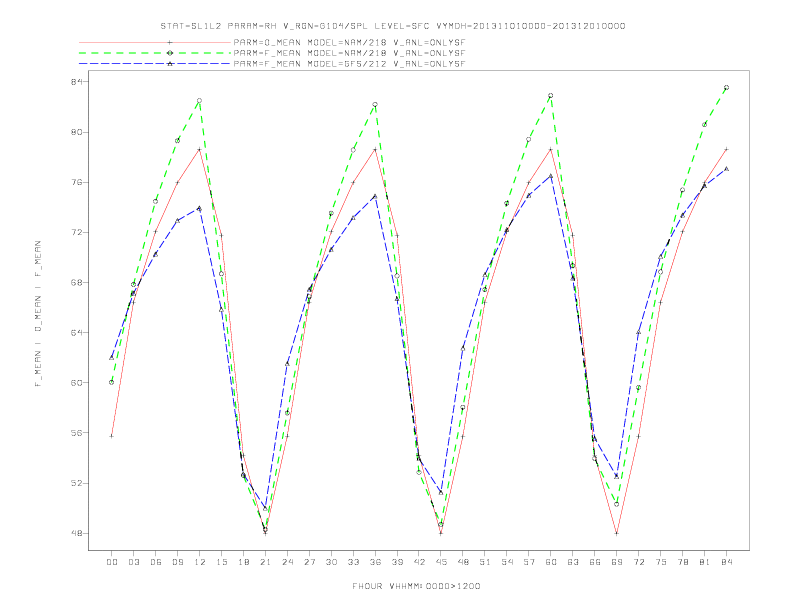Click x-axis tick label 06
Screen dimensions: 792x612
click(x=156, y=562)
